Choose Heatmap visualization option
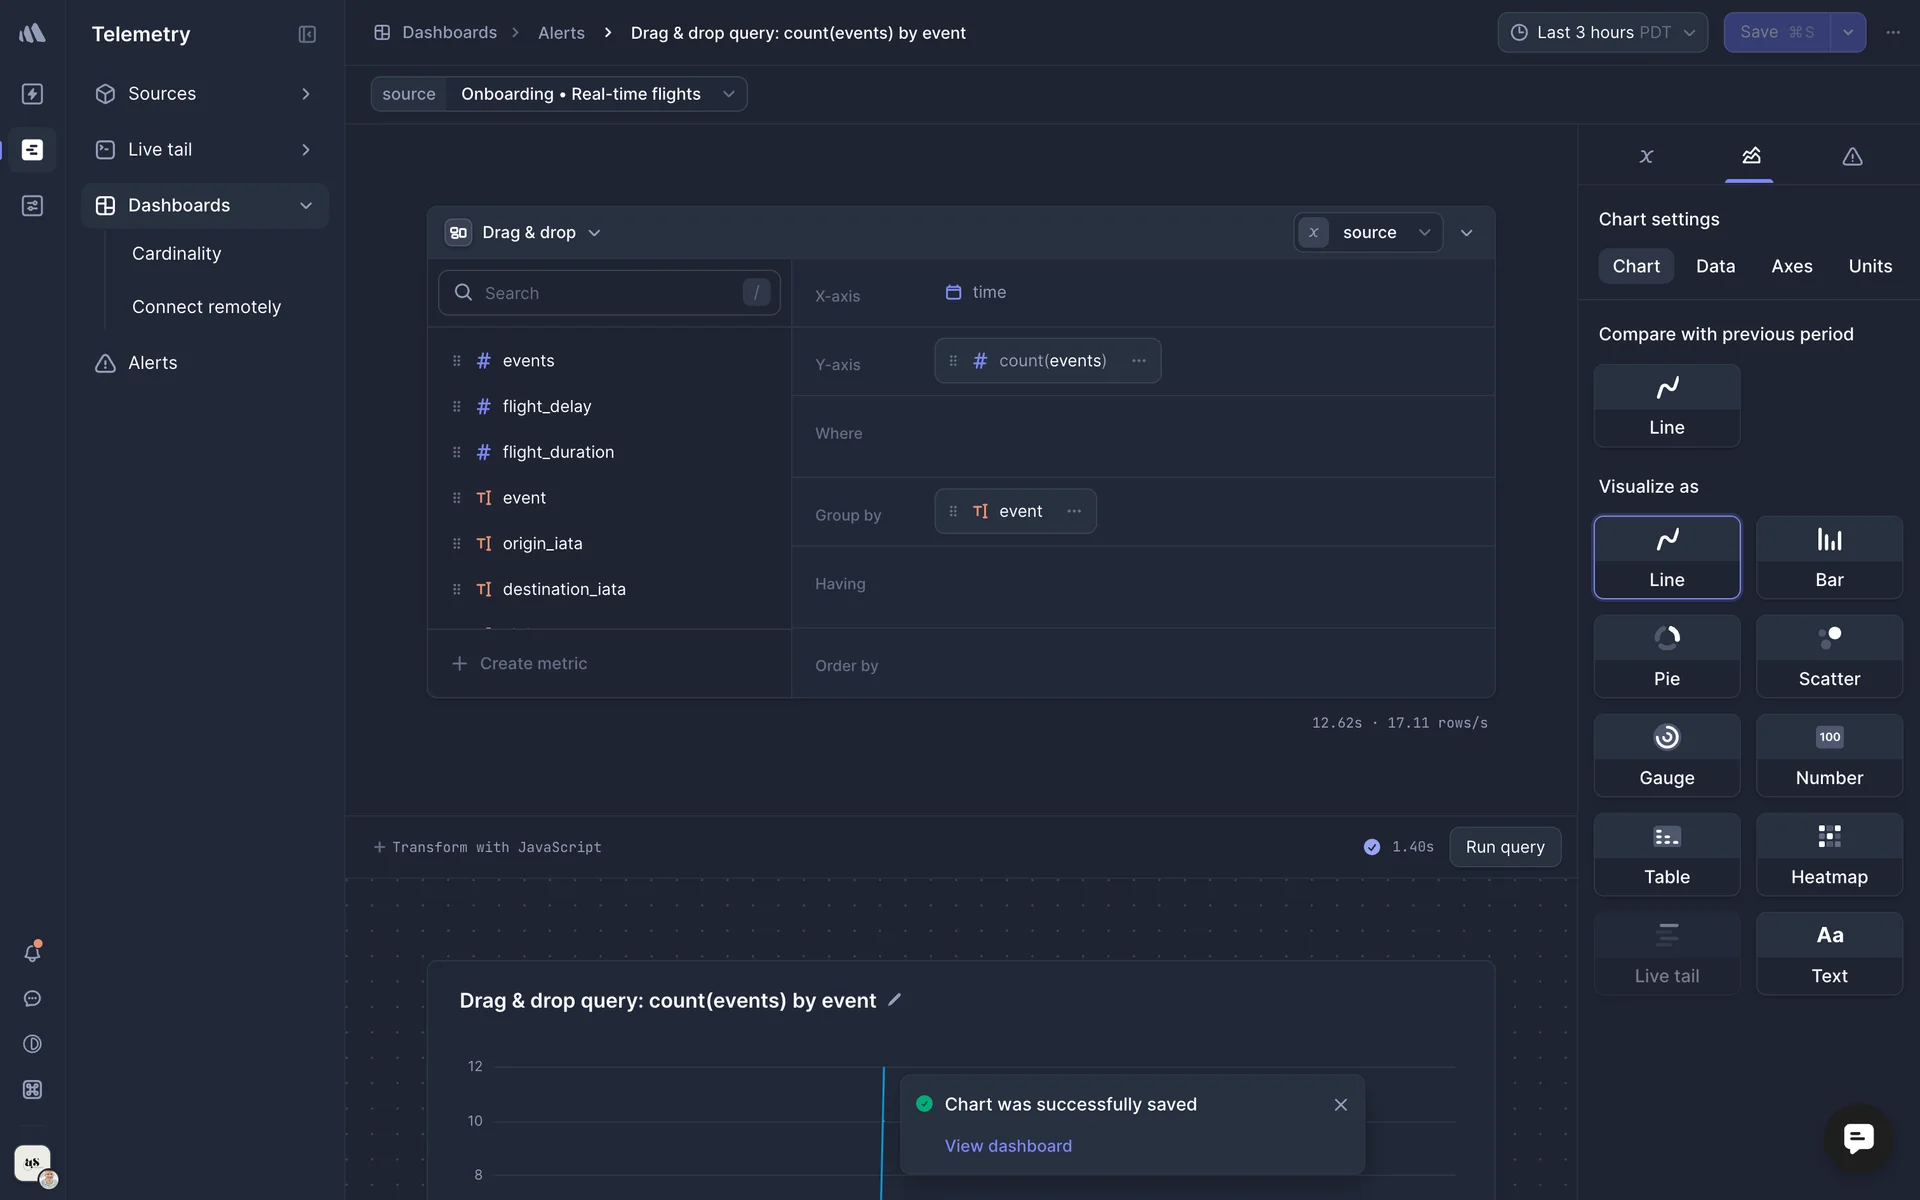1920x1200 pixels. click(1829, 854)
